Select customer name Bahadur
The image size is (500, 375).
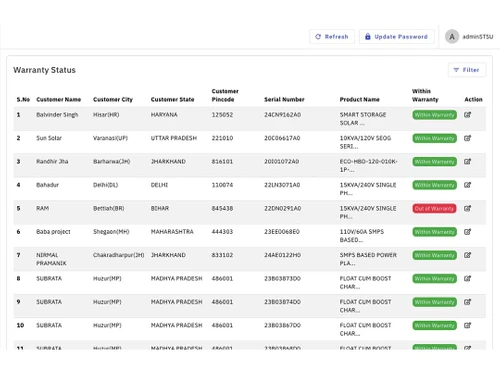pos(47,185)
